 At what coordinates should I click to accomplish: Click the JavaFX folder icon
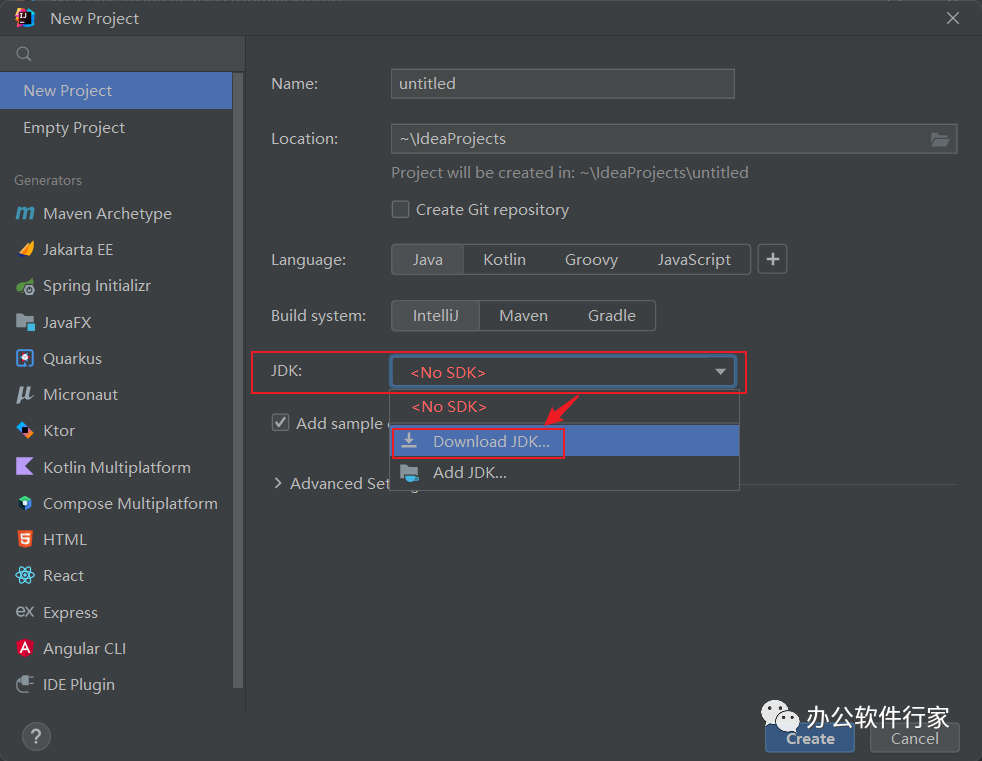click(x=25, y=322)
